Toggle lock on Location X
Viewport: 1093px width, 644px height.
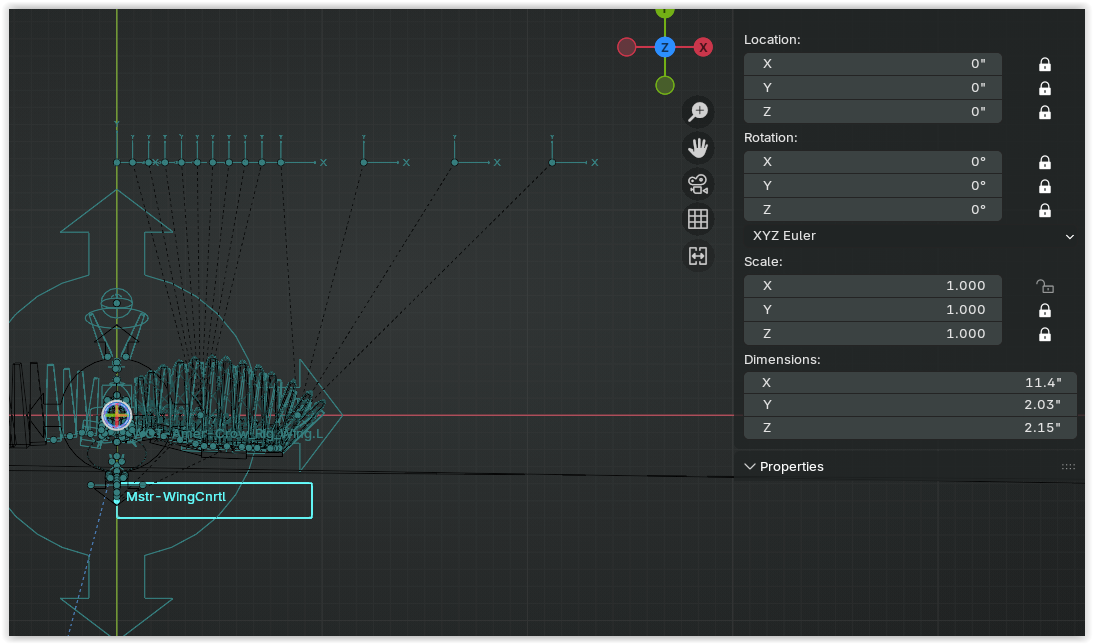point(1044,64)
